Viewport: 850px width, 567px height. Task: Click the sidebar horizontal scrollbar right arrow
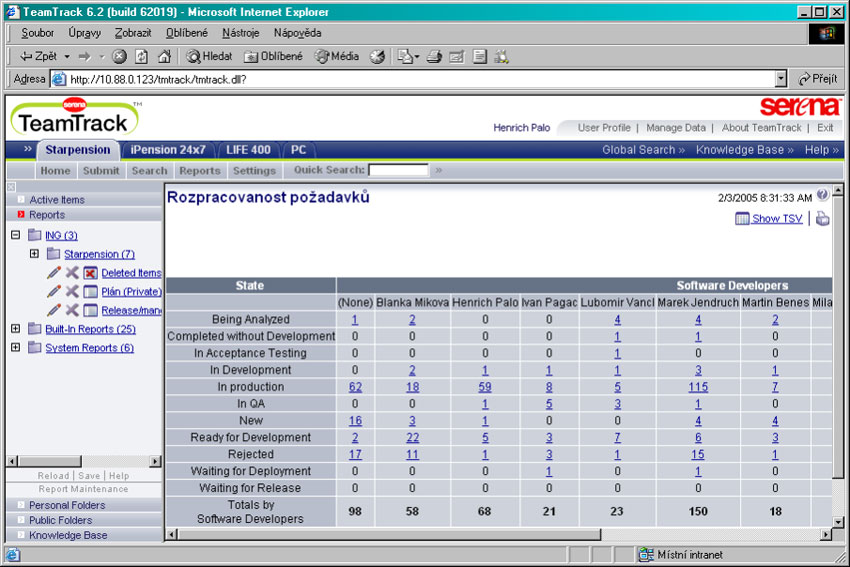pos(156,461)
